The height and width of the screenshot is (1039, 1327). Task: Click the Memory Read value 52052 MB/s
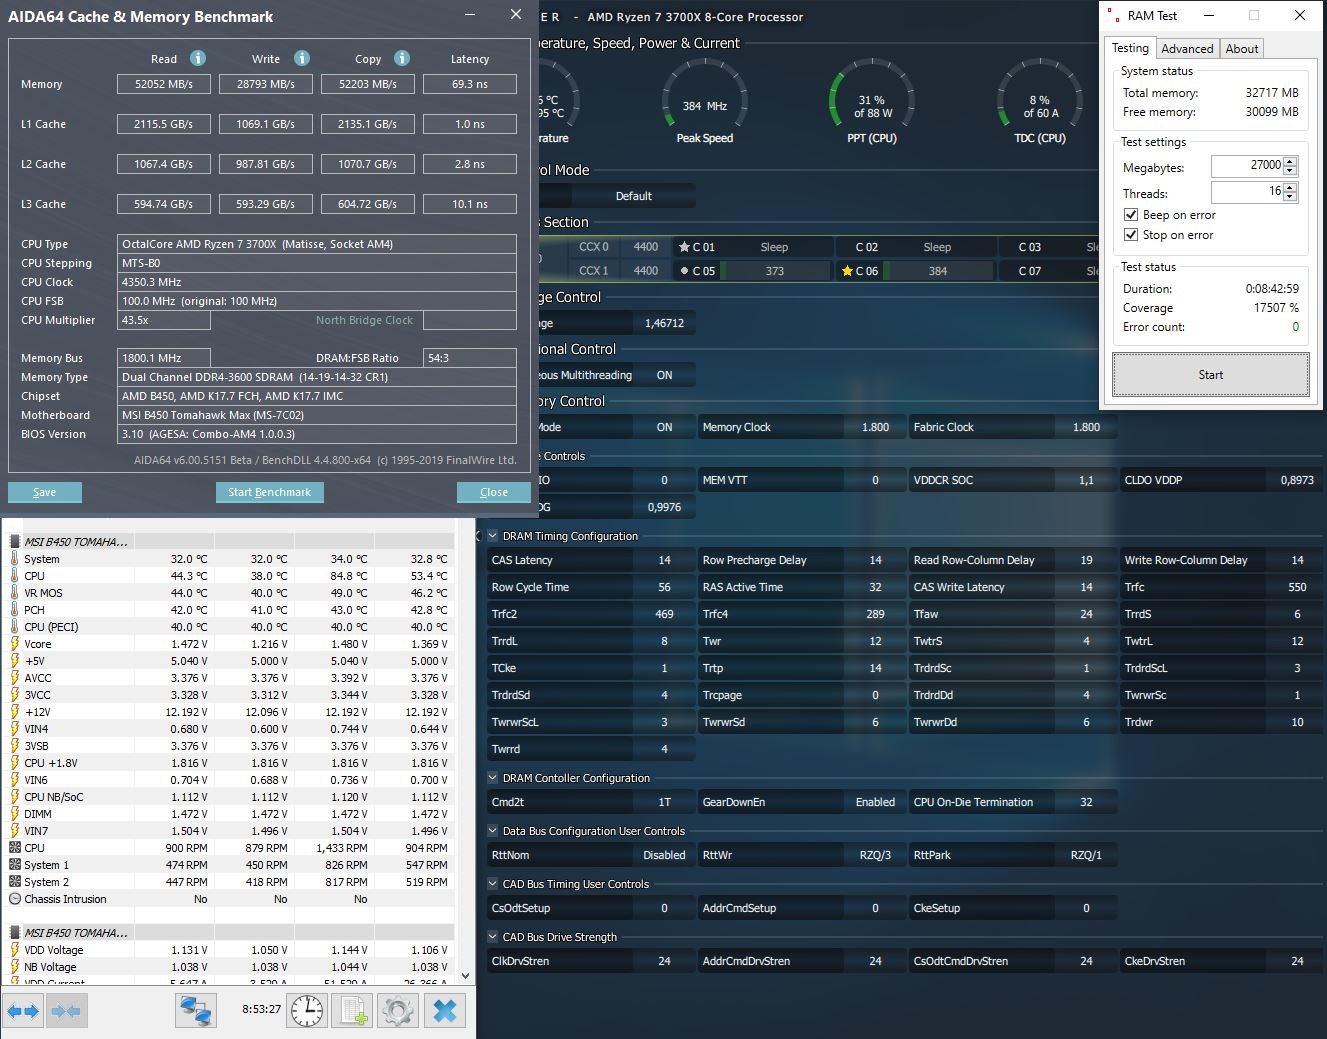click(x=164, y=84)
